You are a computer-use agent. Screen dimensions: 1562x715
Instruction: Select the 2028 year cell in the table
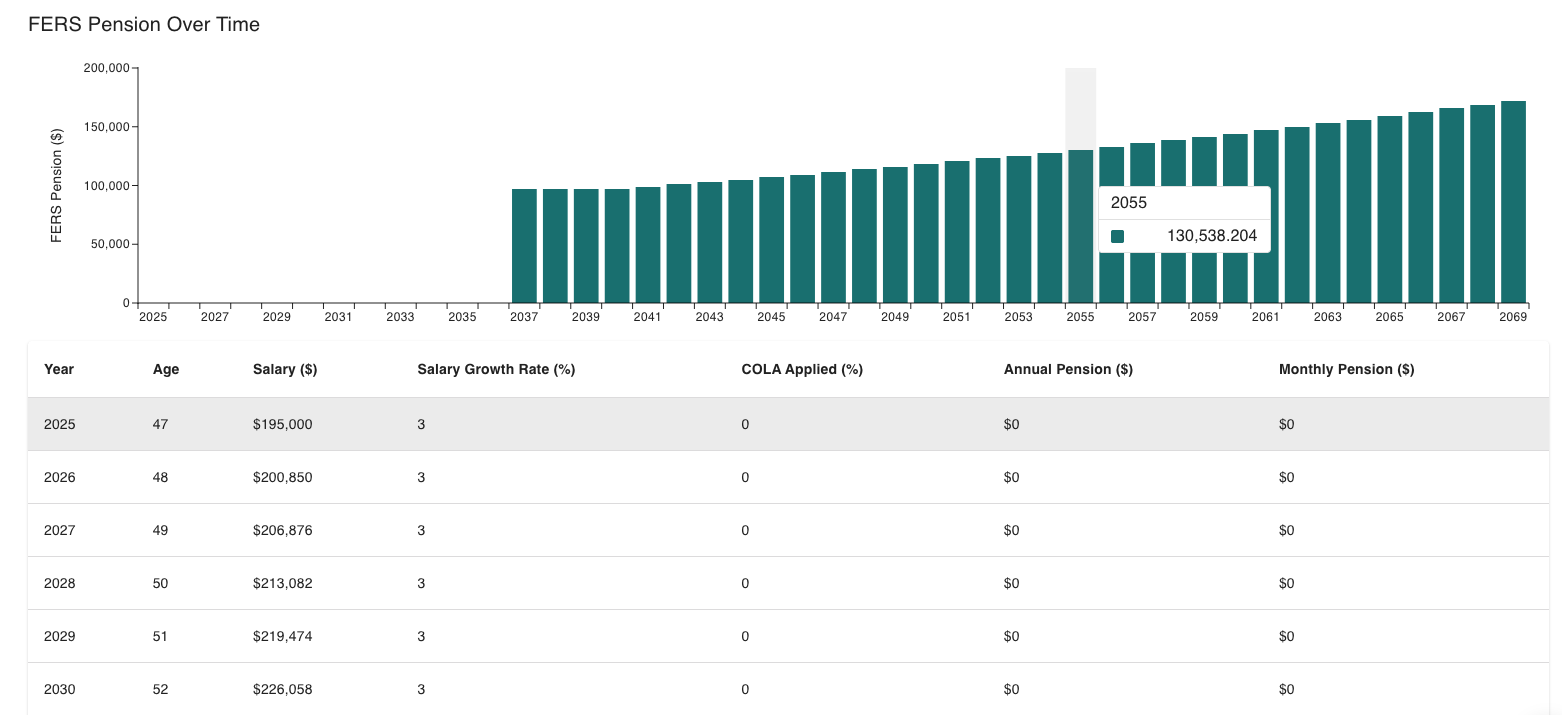click(60, 583)
